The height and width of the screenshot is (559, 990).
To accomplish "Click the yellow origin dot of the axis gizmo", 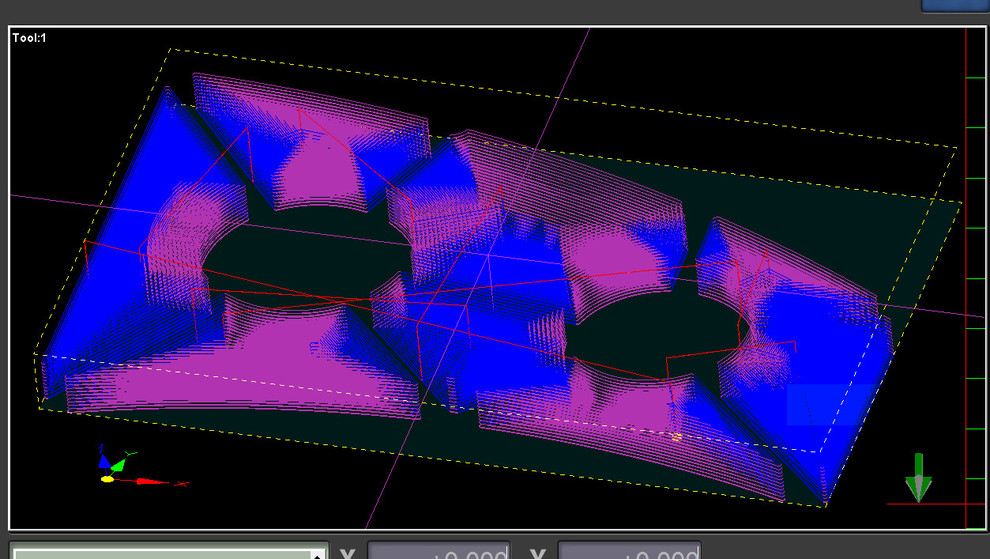I will coord(107,479).
